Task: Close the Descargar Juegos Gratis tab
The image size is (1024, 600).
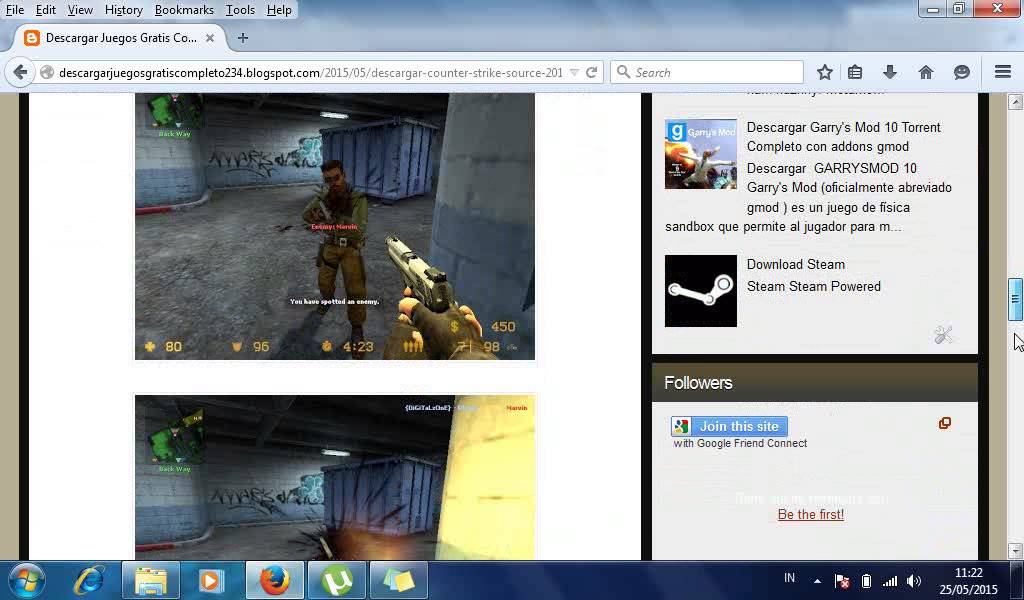Action: pos(210,38)
